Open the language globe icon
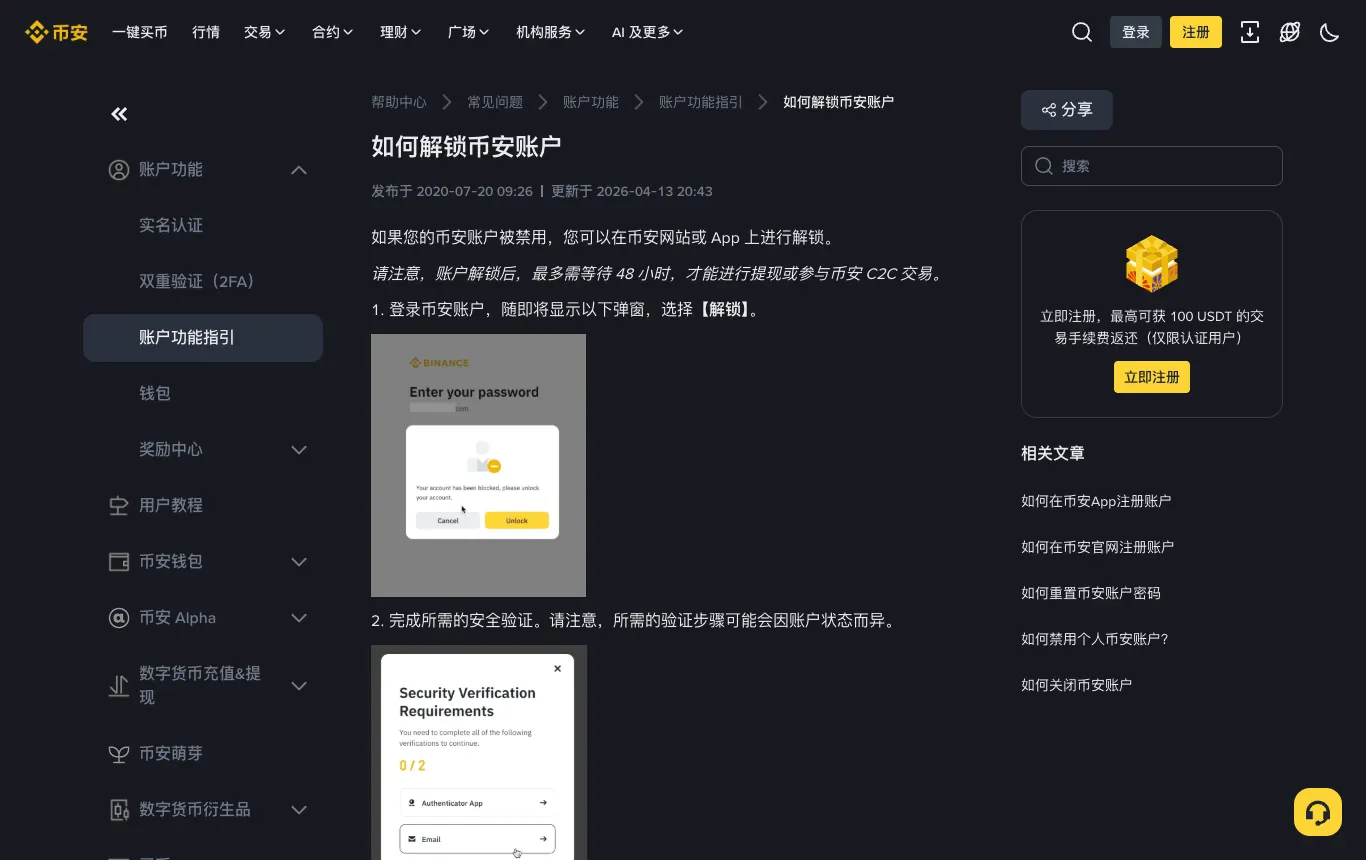Image resolution: width=1366 pixels, height=860 pixels. click(1289, 32)
